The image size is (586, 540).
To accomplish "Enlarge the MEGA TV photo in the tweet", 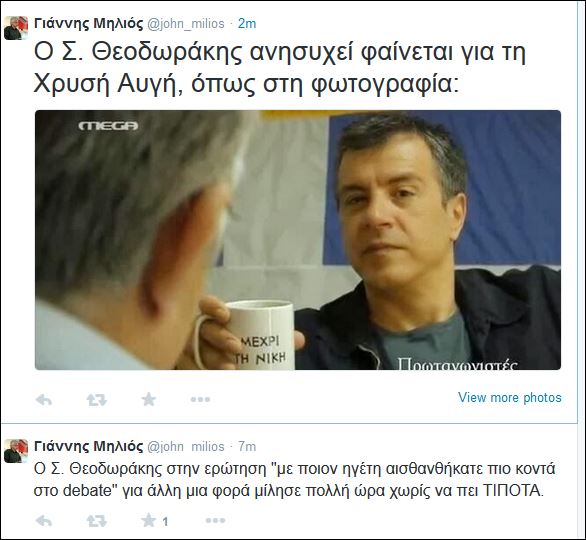I will click(298, 240).
